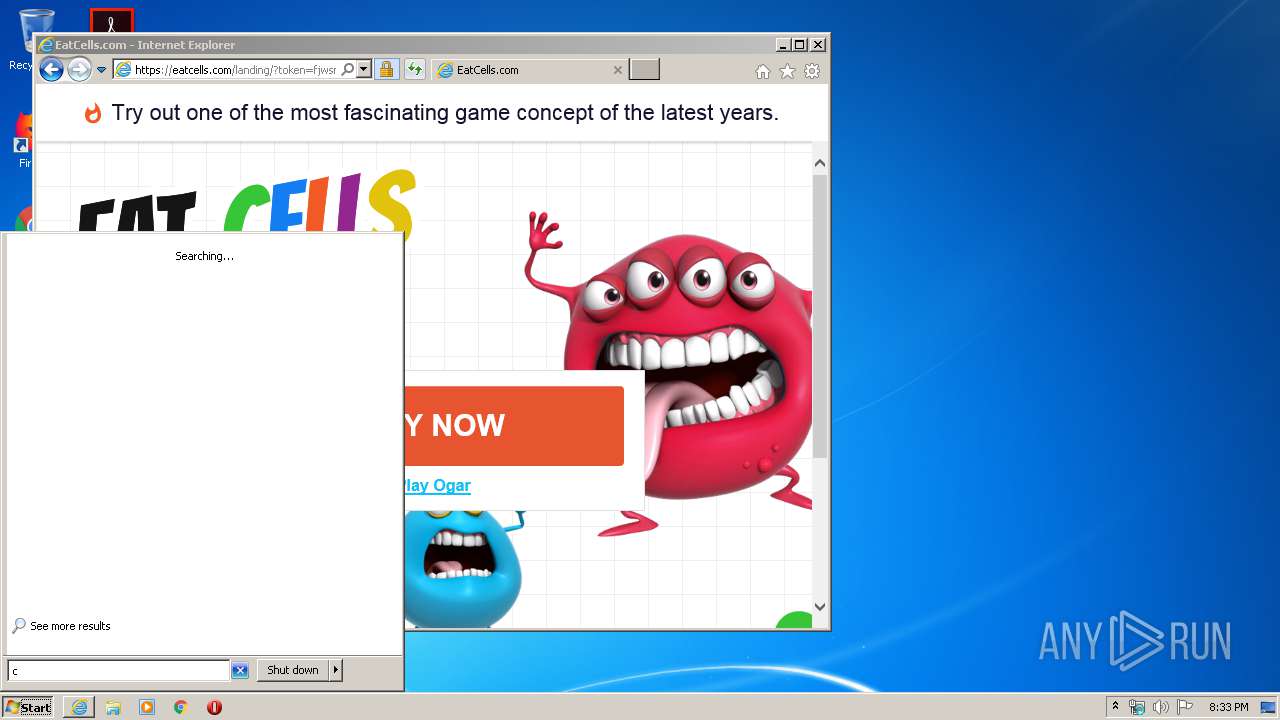Screen dimensions: 1280x720
Task: Click the page scrollbar down arrow
Action: pos(820,606)
